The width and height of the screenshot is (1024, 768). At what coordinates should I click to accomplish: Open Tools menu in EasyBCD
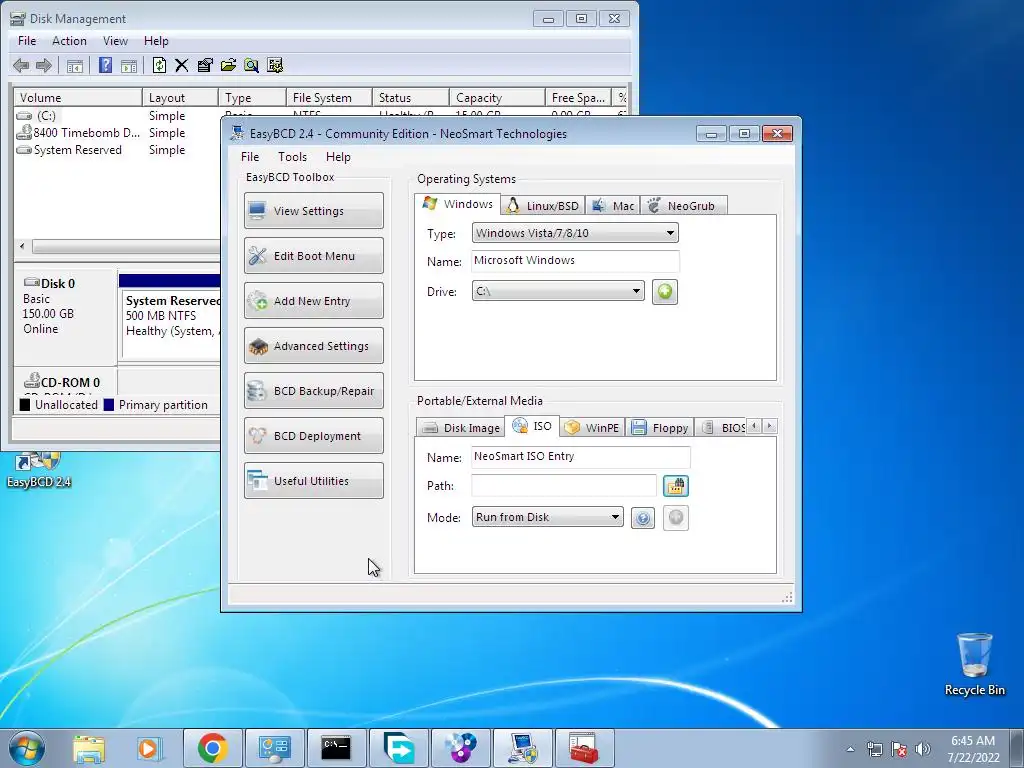tap(292, 157)
